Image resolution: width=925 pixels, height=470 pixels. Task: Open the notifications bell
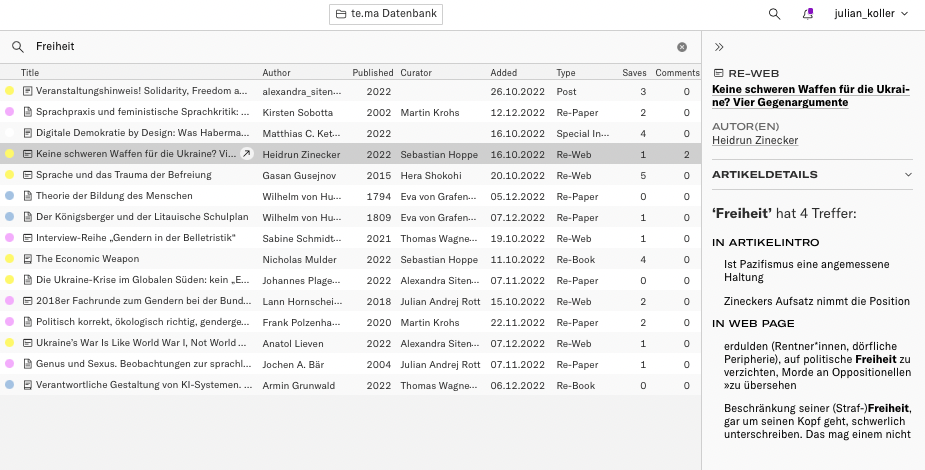click(x=807, y=14)
